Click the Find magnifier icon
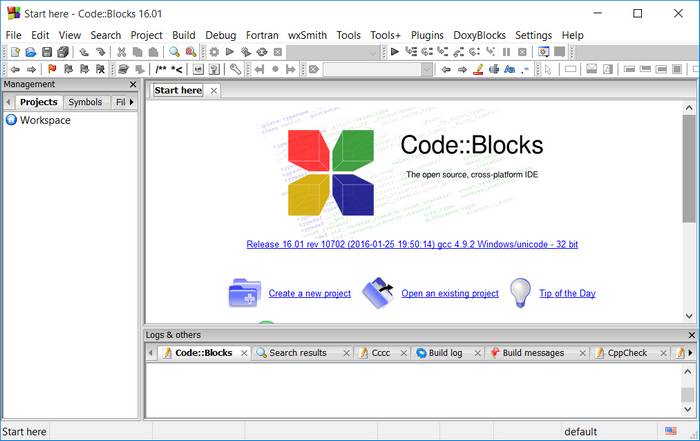This screenshot has width=700, height=441. (174, 52)
